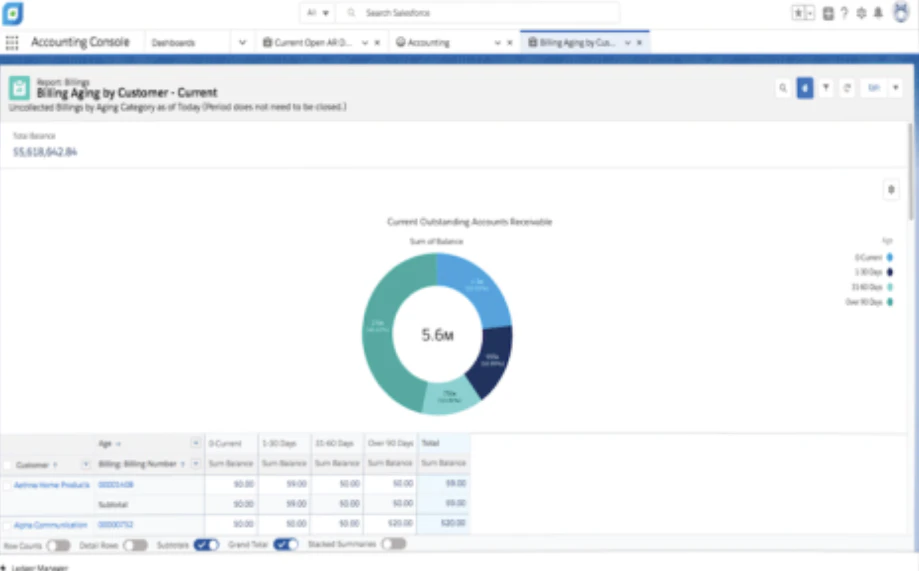Open the Billing Aging tab options chevron
The width and height of the screenshot is (919, 571).
pyautogui.click(x=627, y=42)
